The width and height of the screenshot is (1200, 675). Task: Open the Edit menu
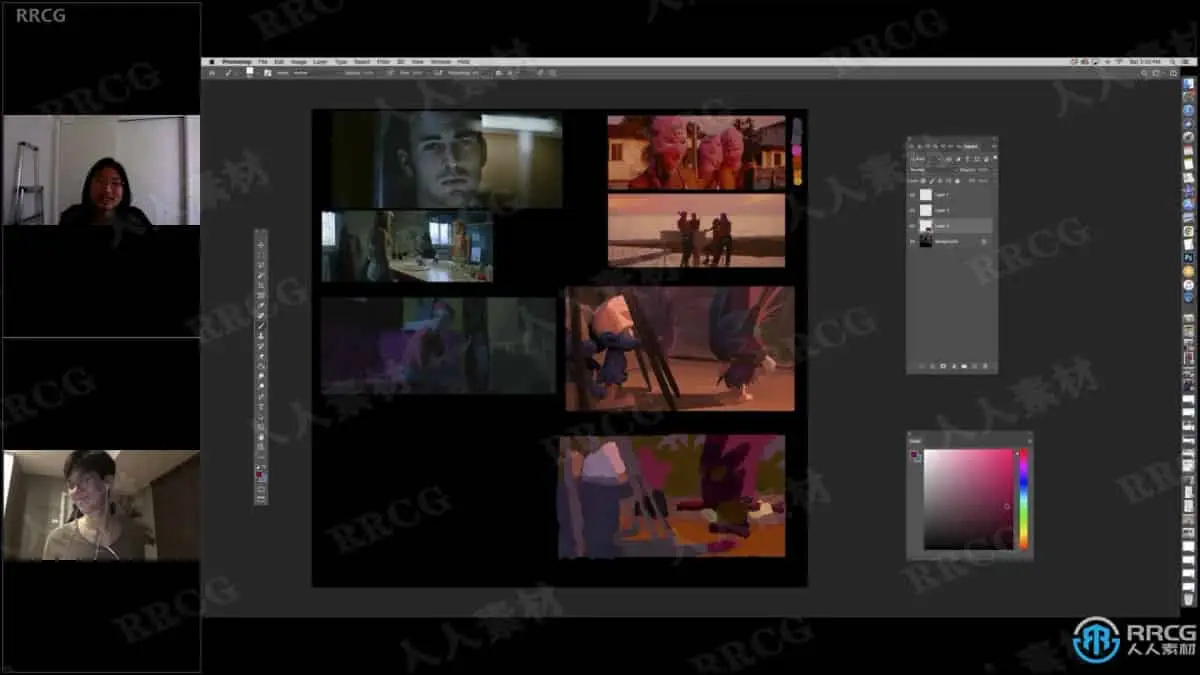click(x=279, y=62)
